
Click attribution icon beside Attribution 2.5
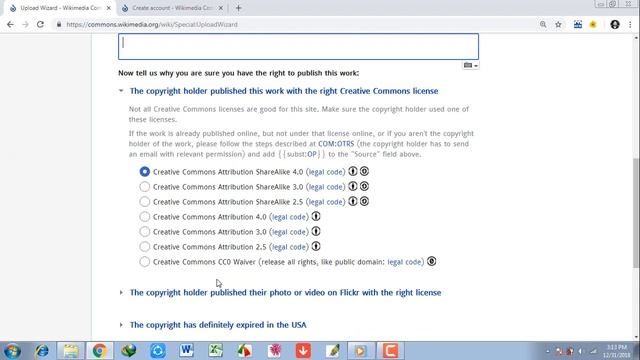point(316,246)
